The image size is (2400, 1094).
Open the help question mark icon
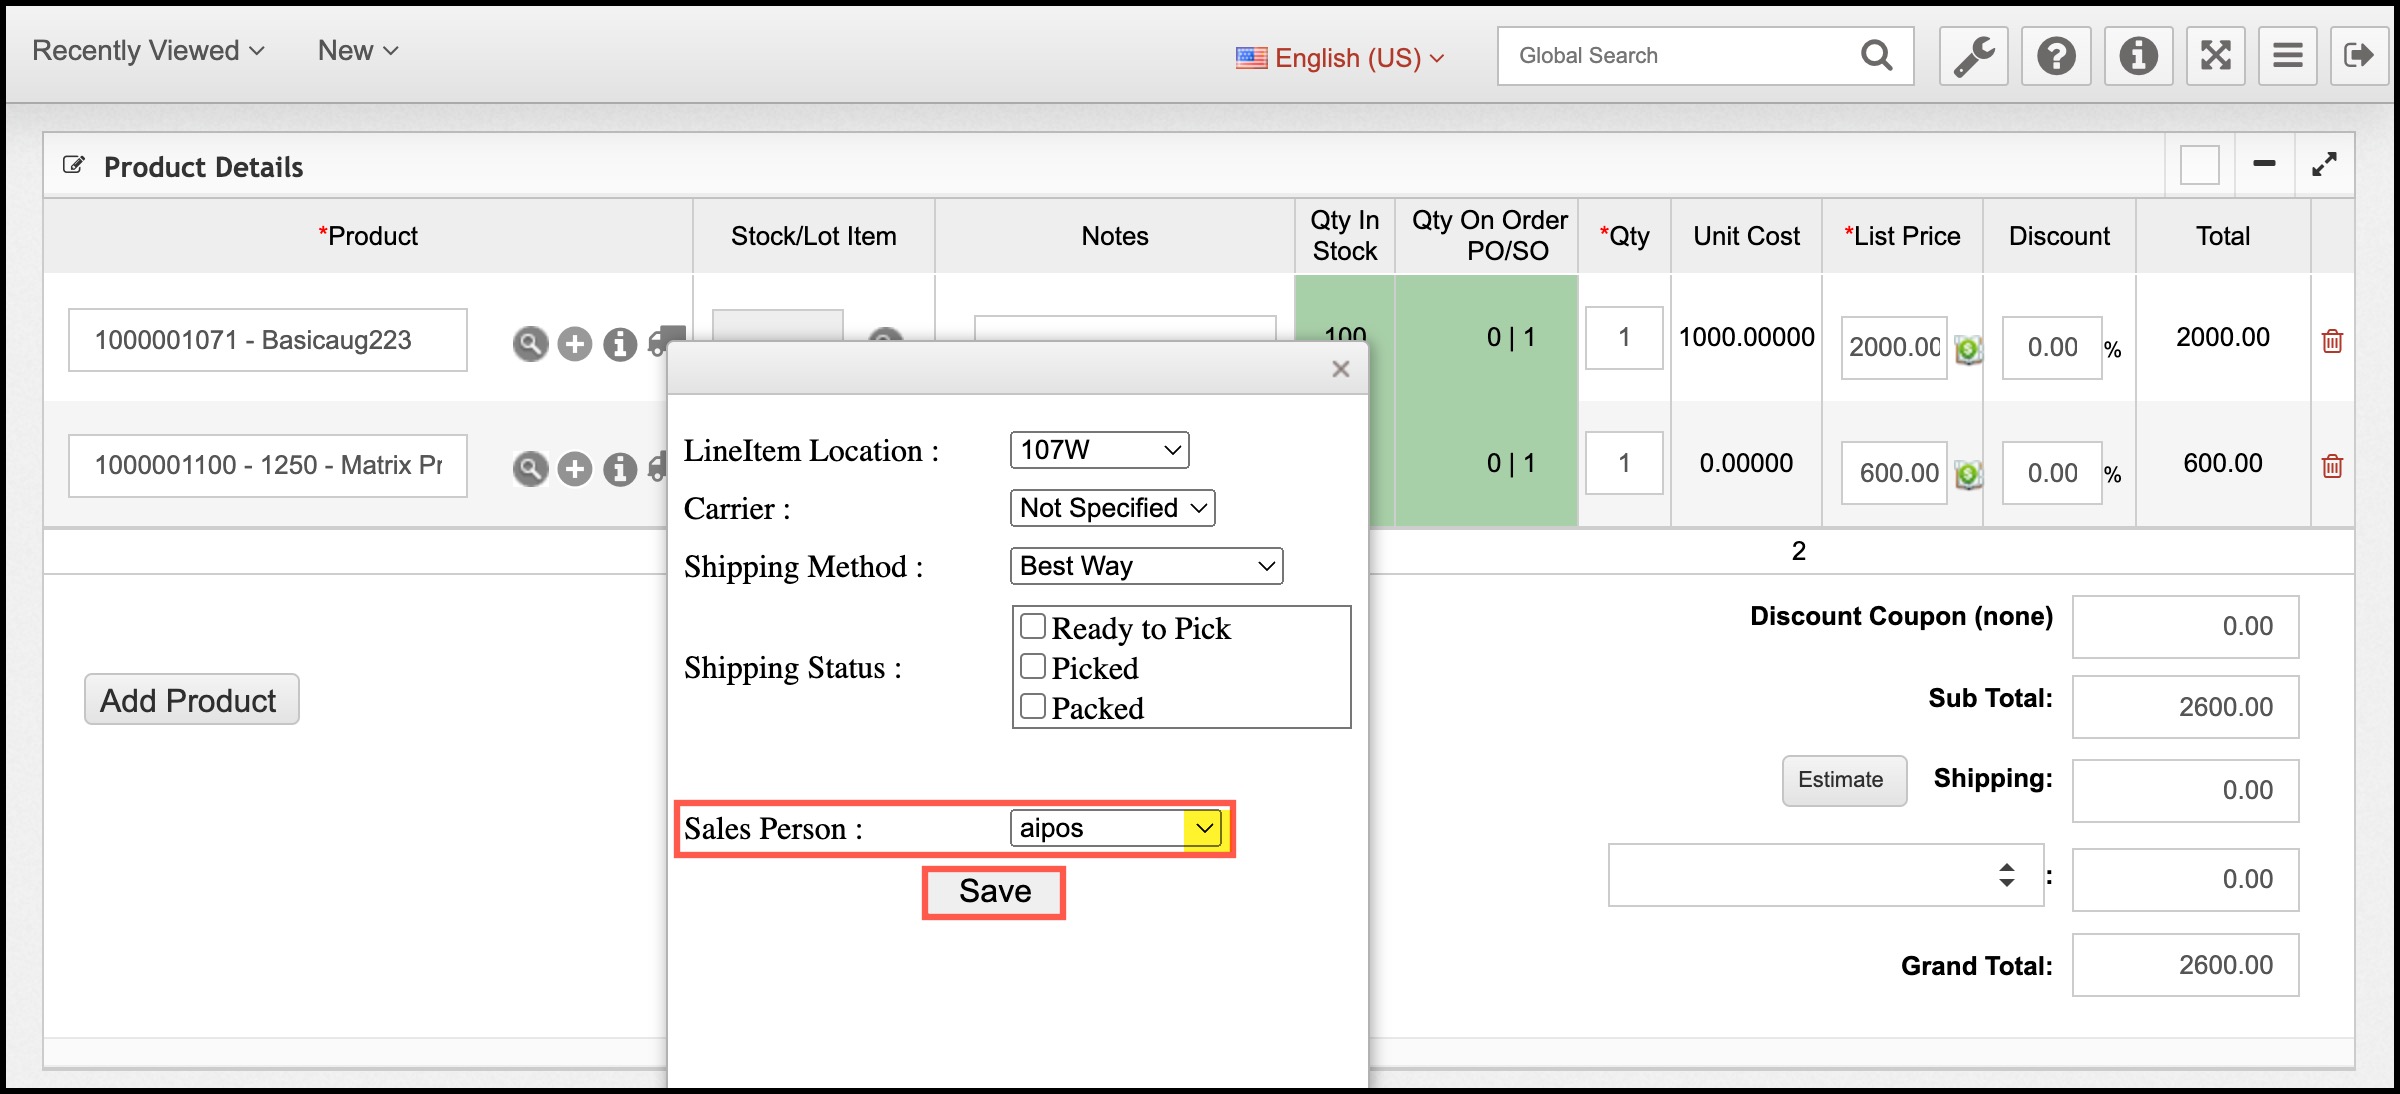point(2056,56)
